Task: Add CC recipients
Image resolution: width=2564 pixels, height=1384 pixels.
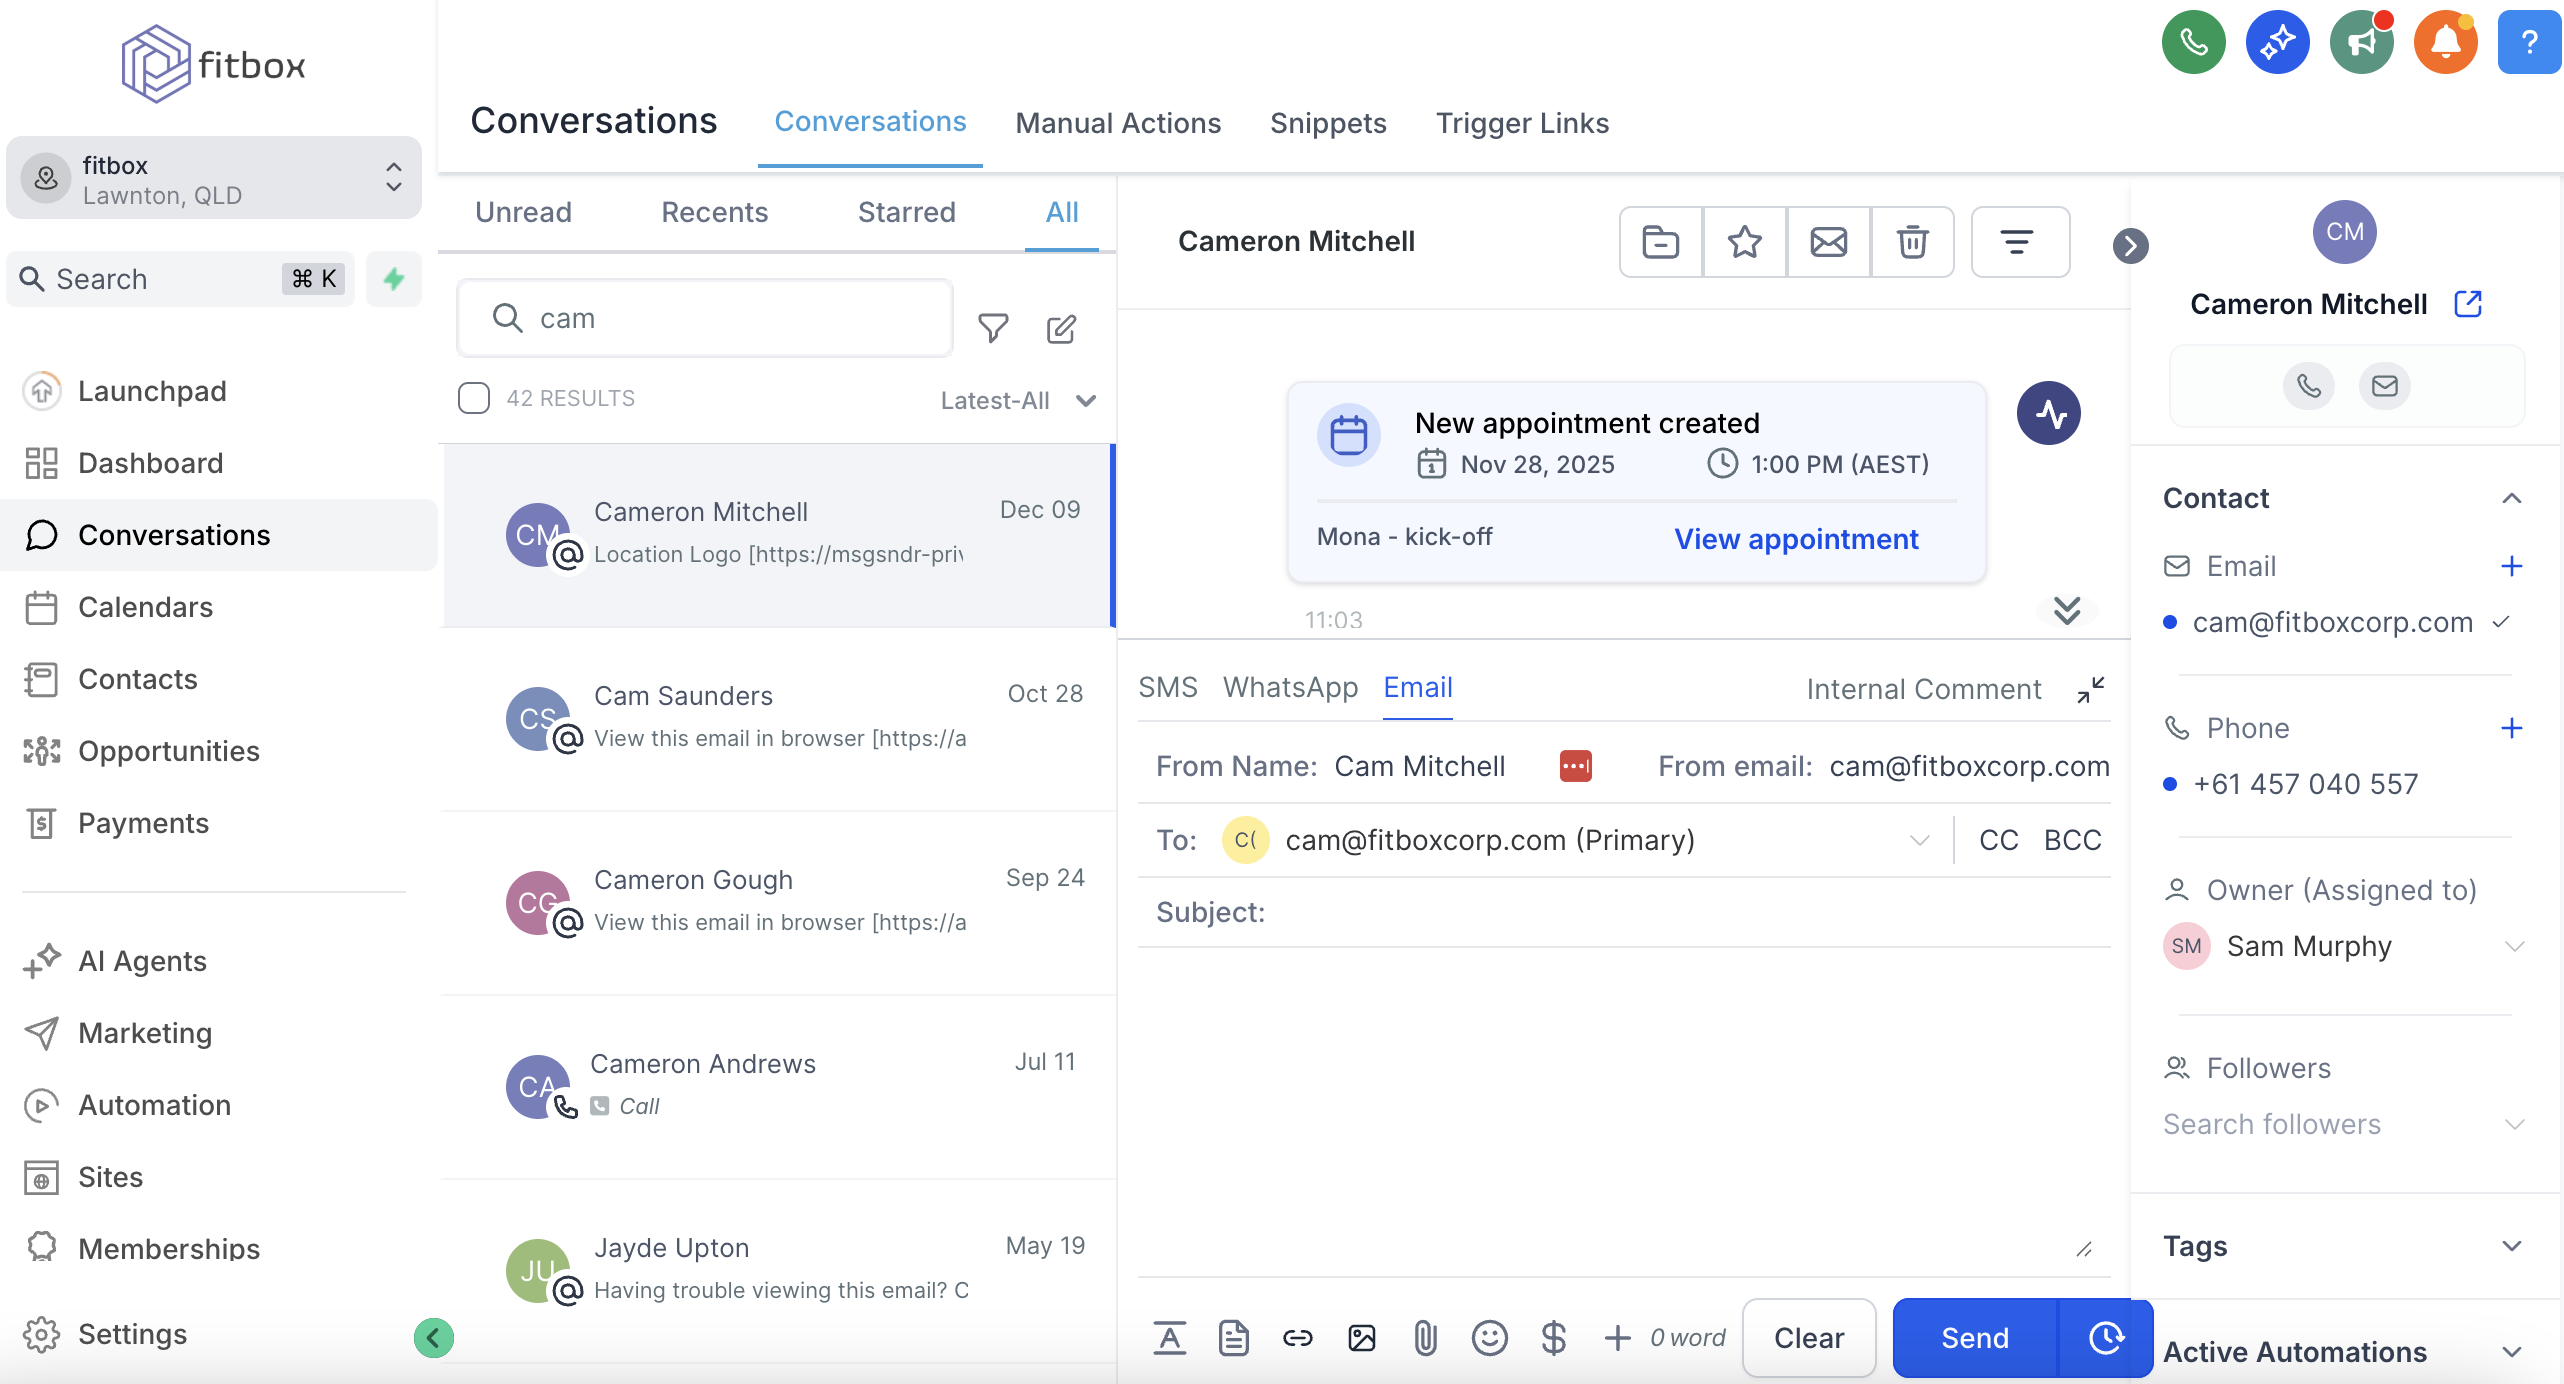Action: pyautogui.click(x=1998, y=840)
